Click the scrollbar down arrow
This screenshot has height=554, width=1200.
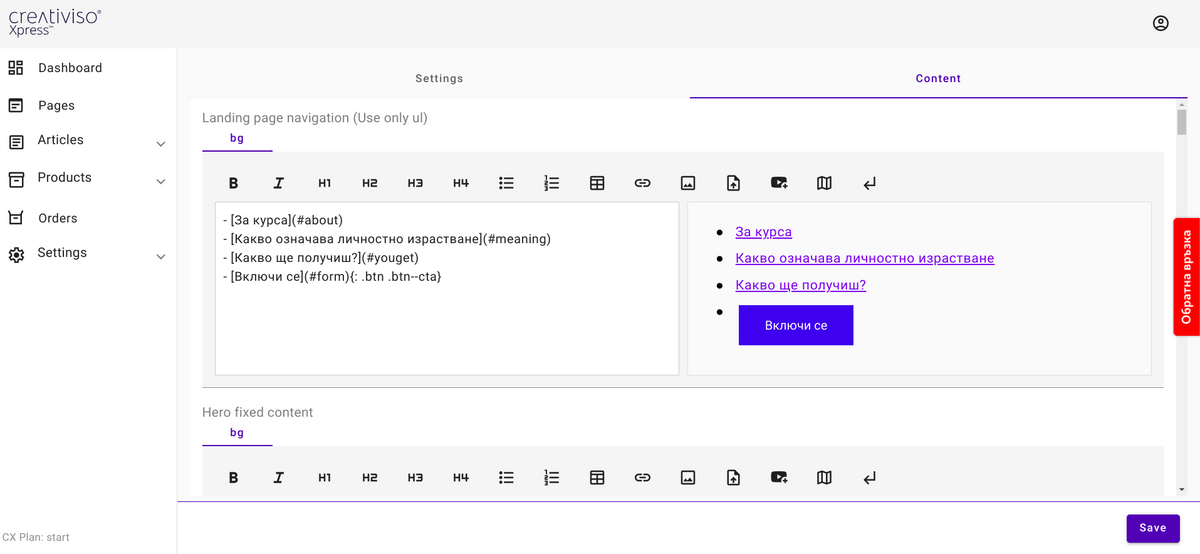click(x=1182, y=490)
